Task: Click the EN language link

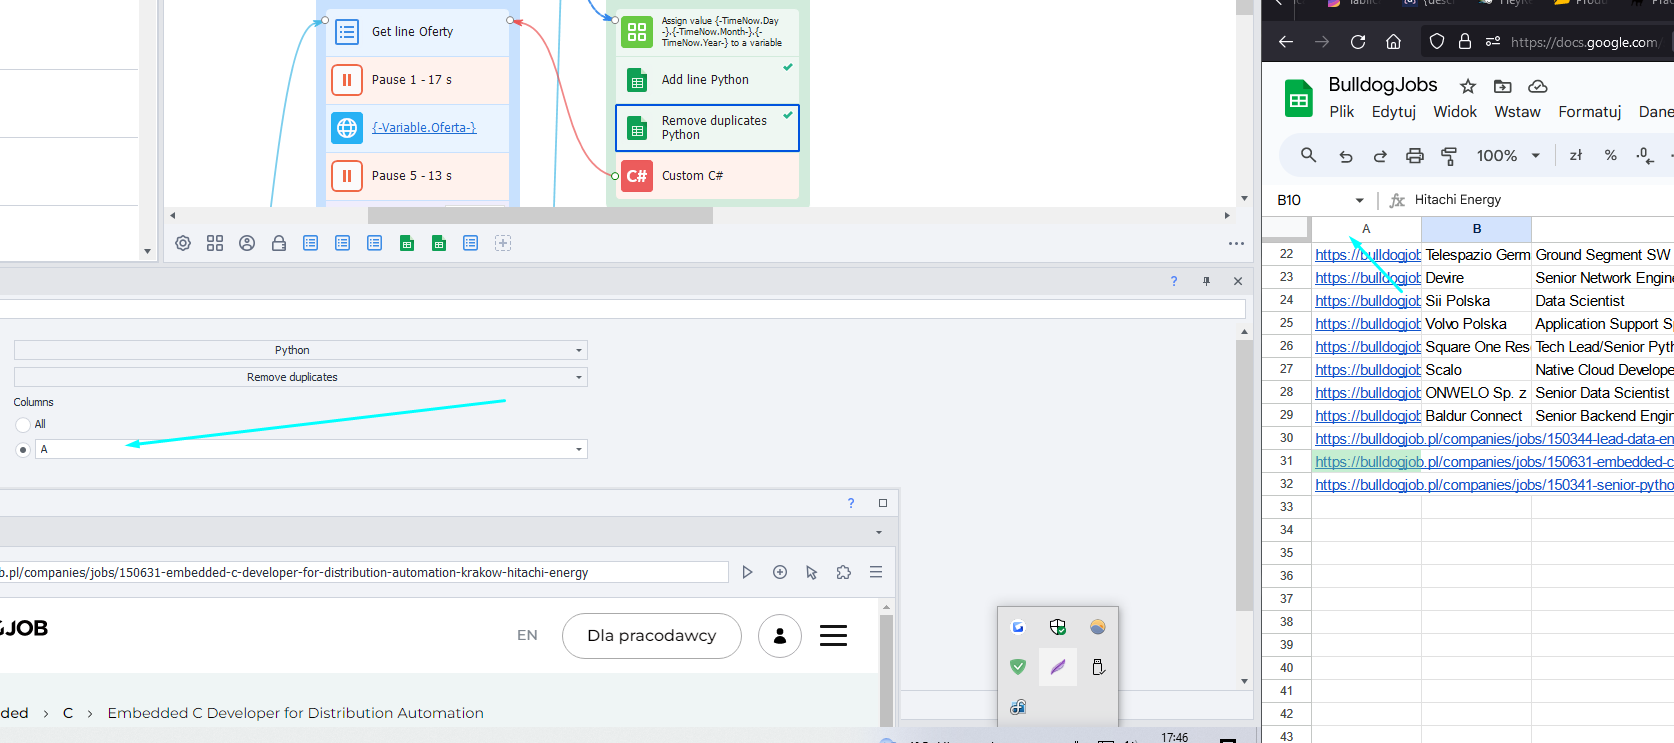Action: point(527,635)
